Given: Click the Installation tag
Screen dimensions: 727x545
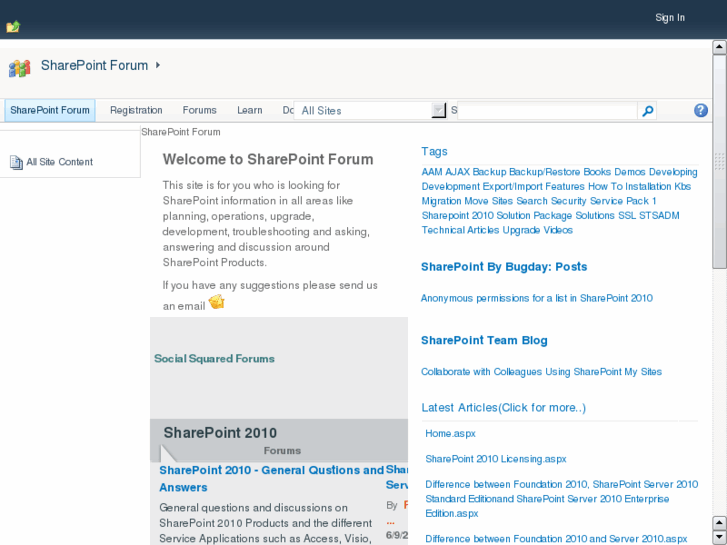Looking at the screenshot, I should pyautogui.click(x=648, y=186).
